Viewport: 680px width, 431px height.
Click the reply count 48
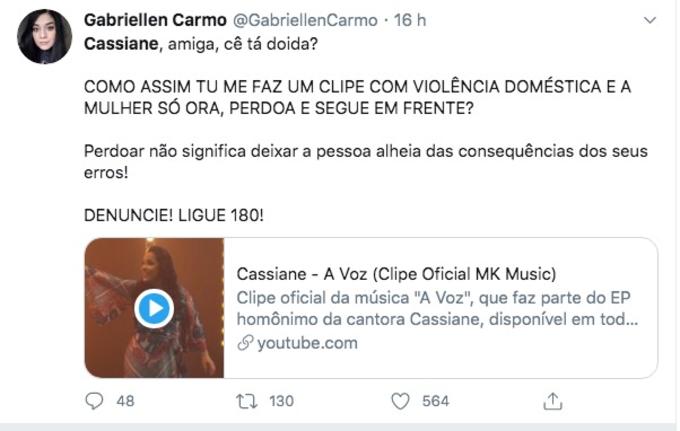125,401
